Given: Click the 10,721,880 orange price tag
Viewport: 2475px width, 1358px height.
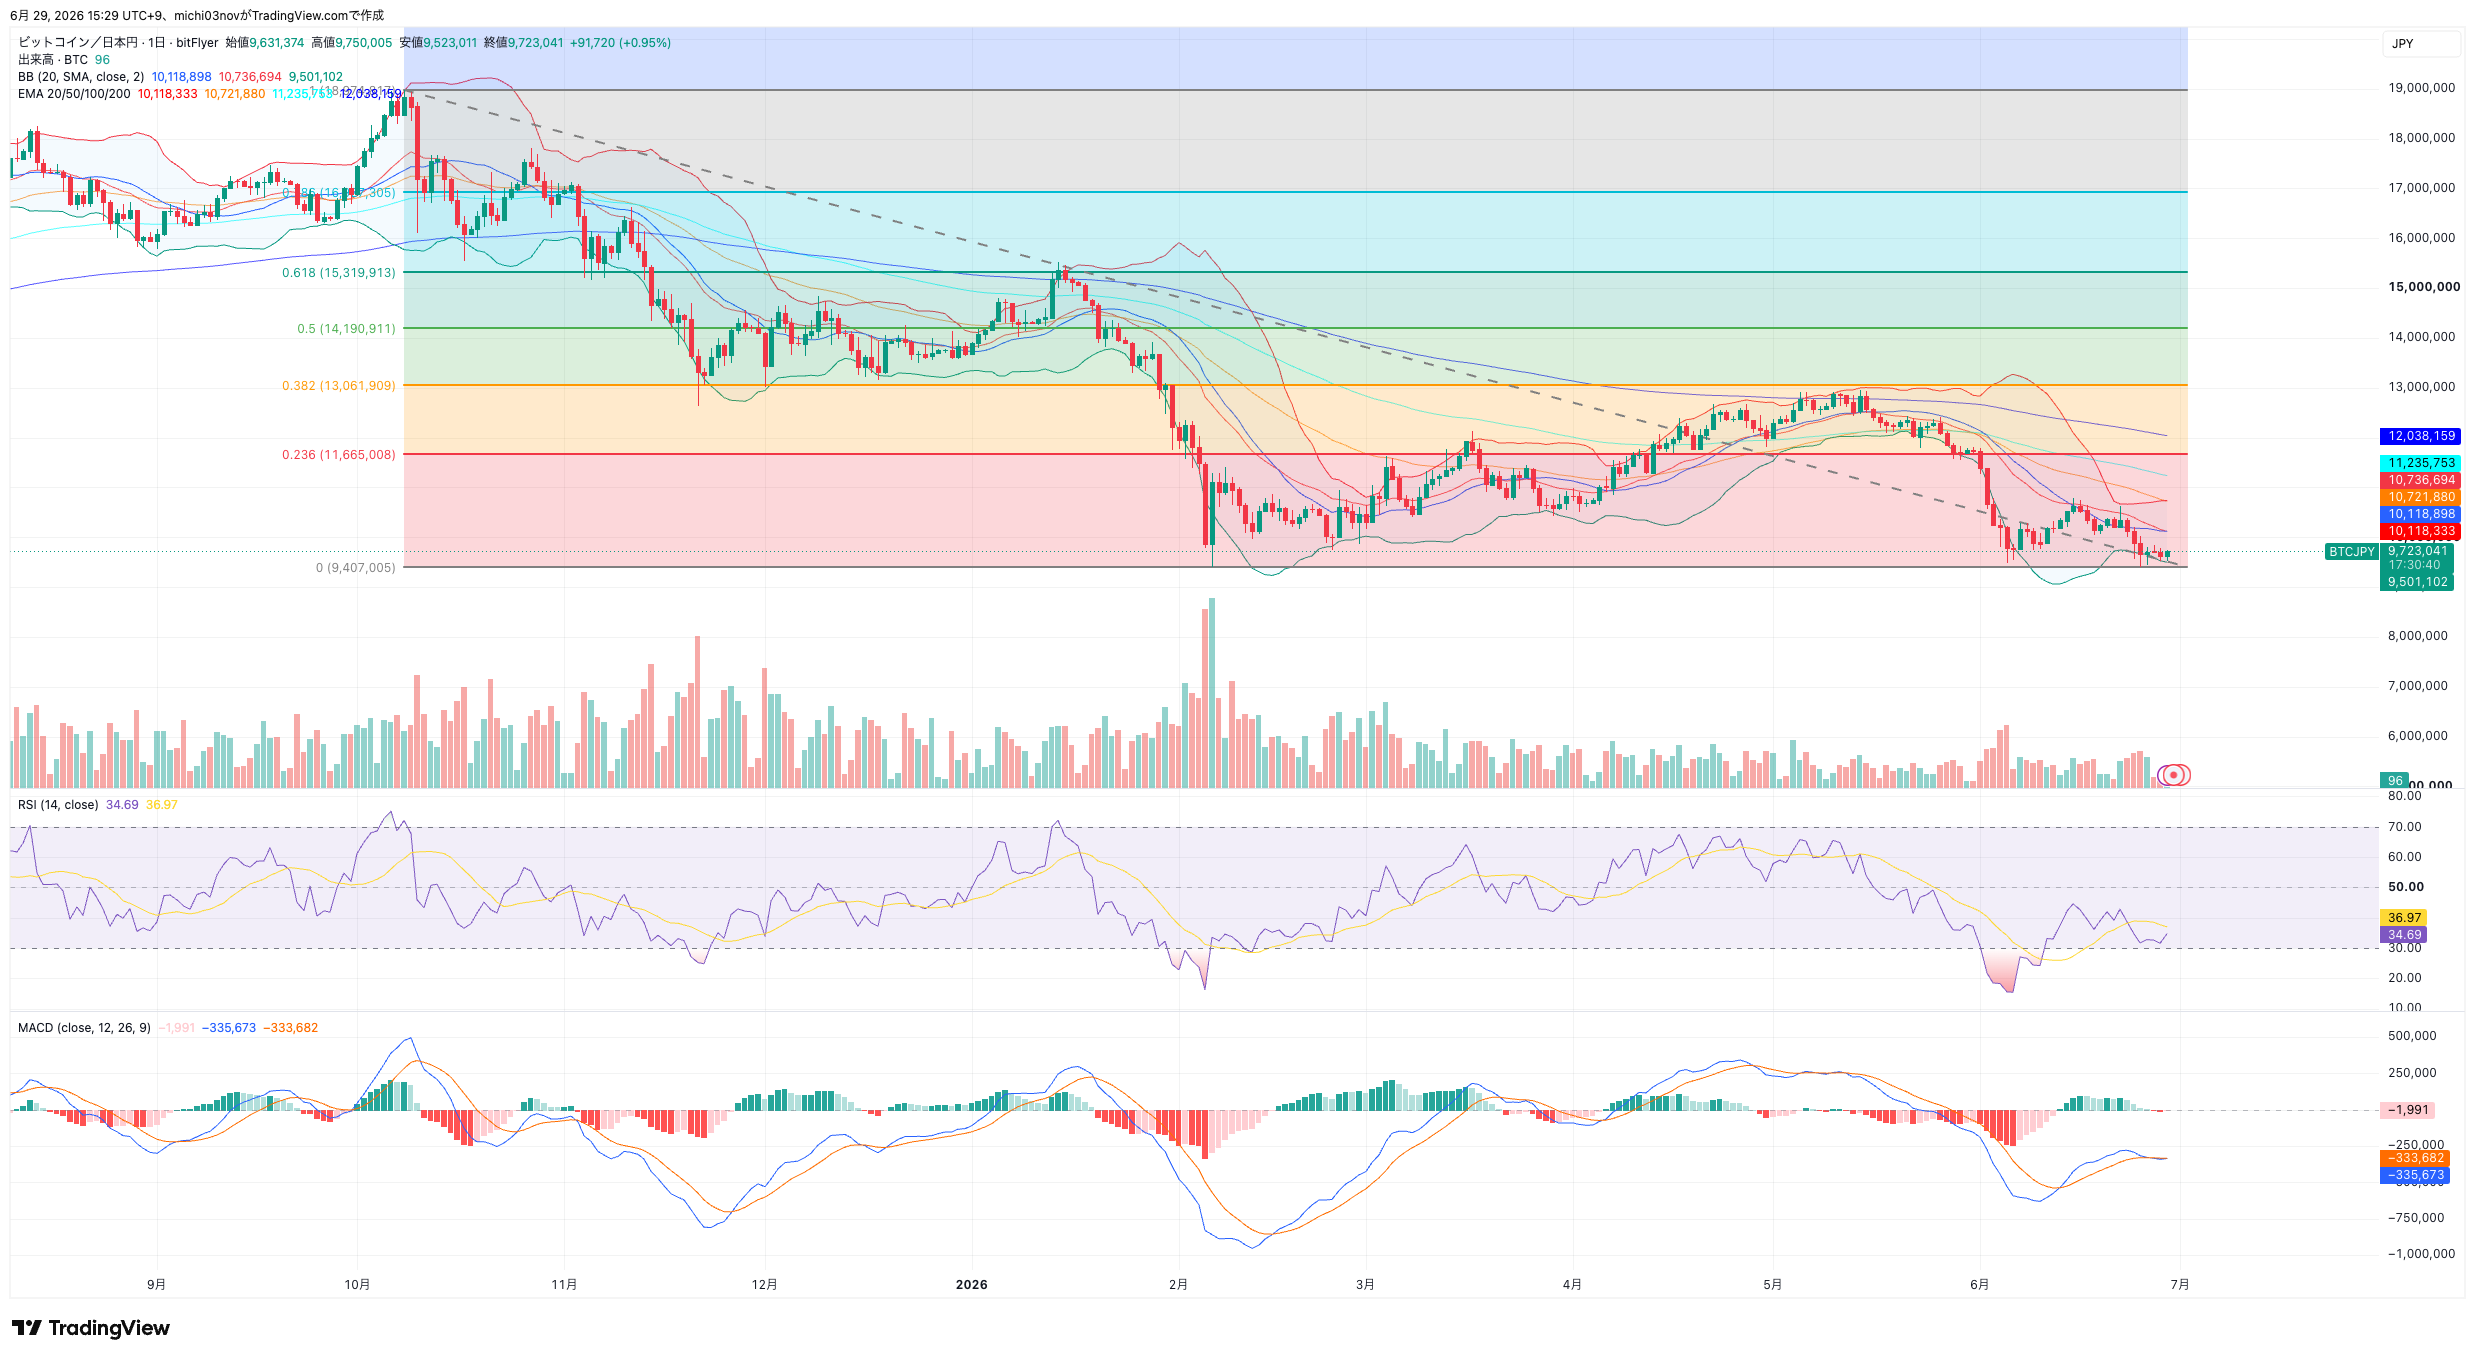Looking at the screenshot, I should 2420,498.
